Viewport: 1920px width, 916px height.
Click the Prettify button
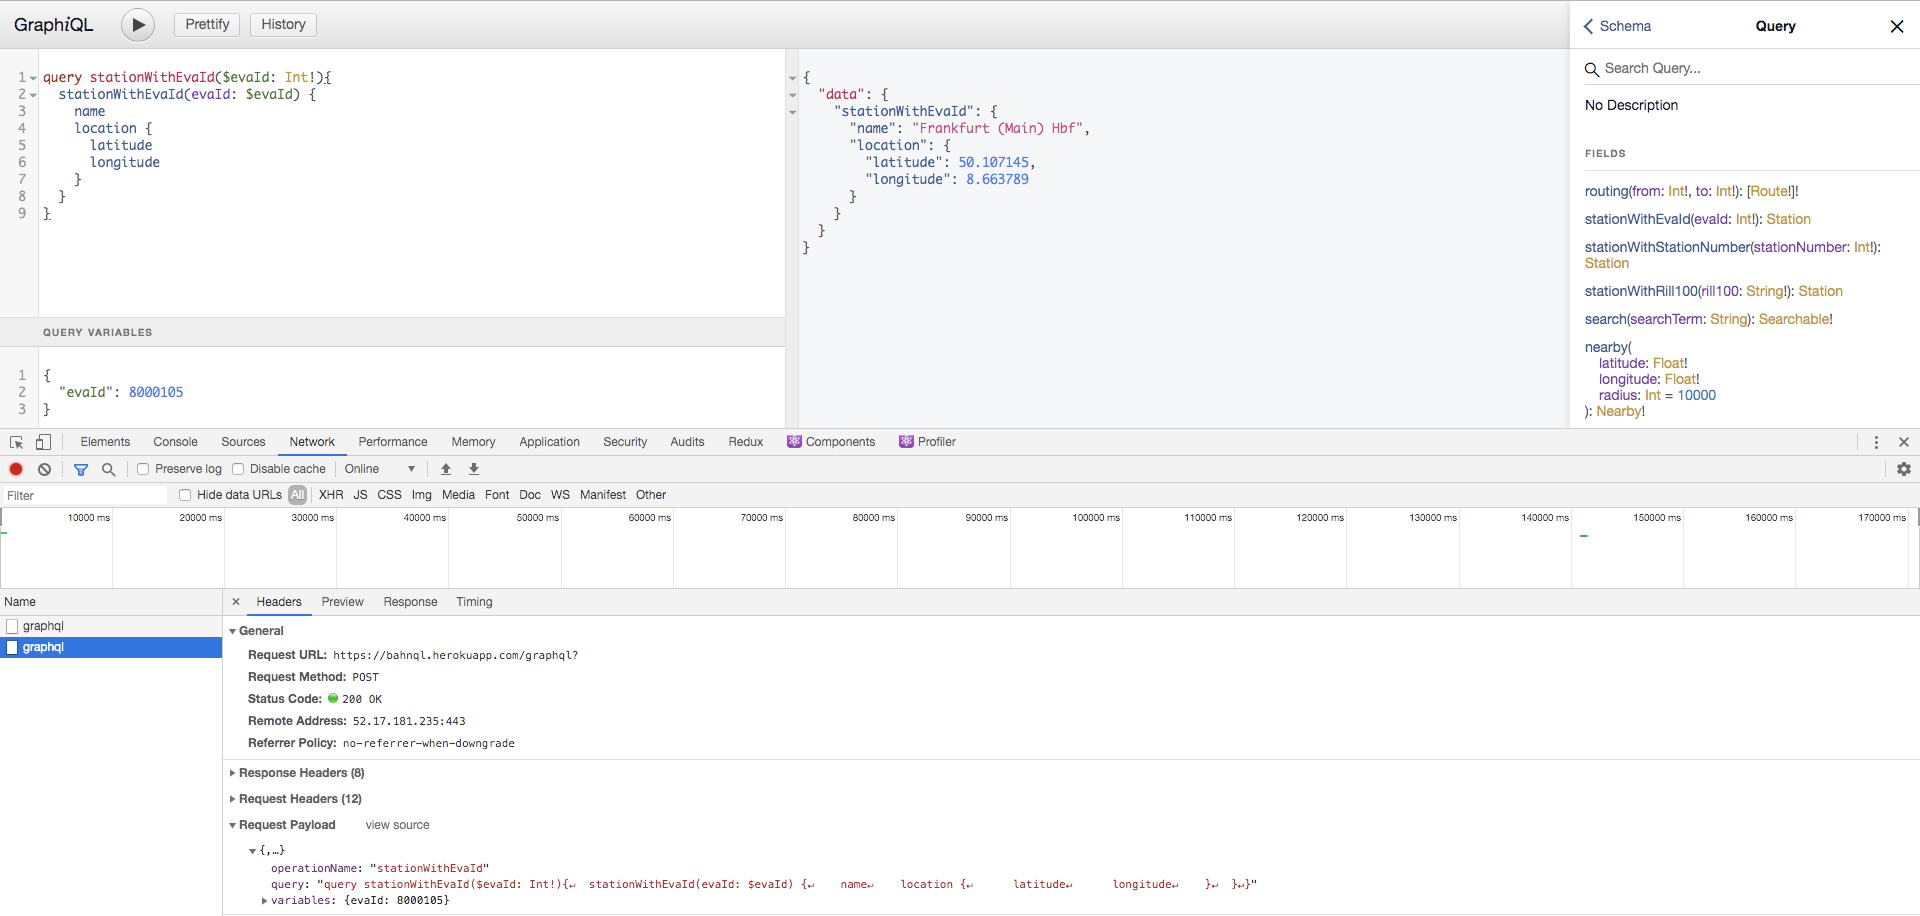pyautogui.click(x=207, y=24)
